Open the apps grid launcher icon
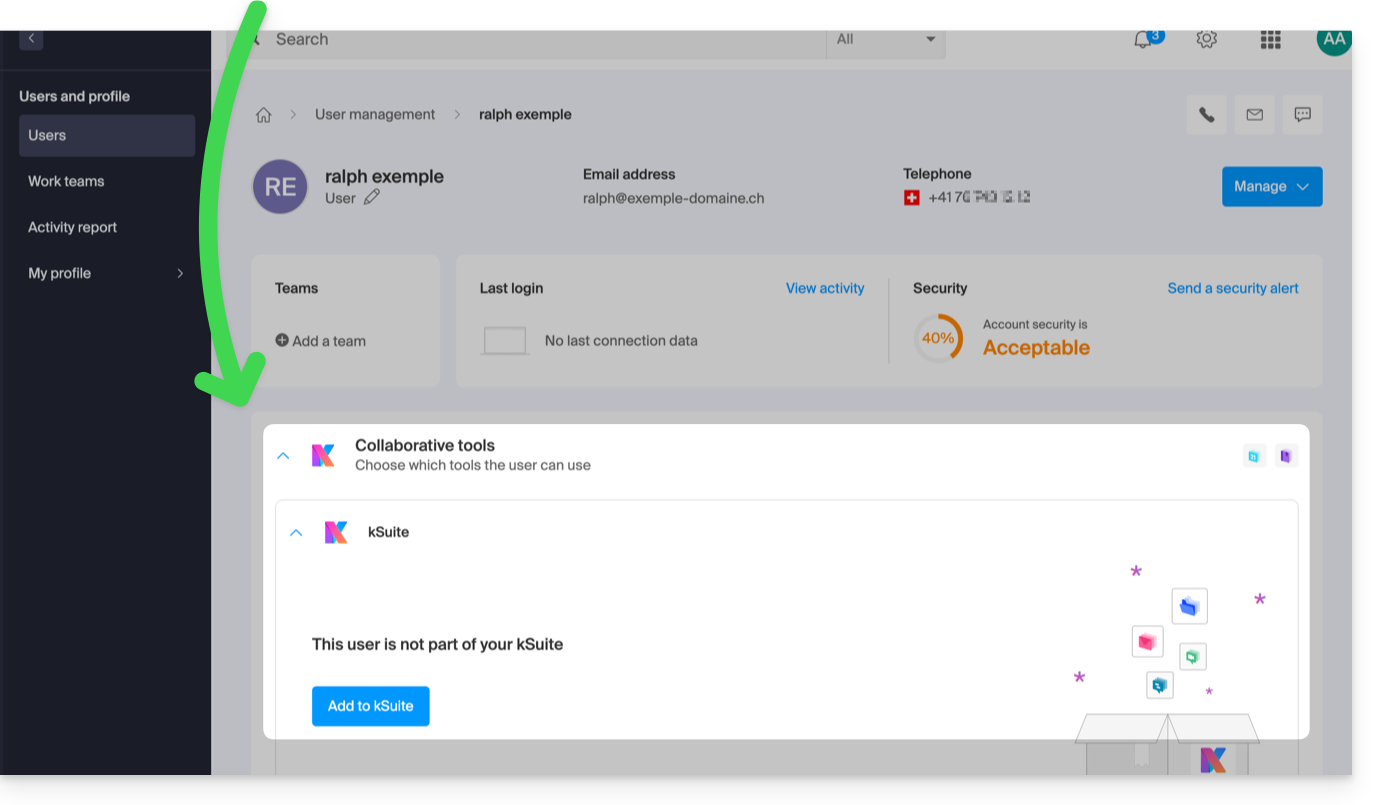Viewport: 1382px width, 805px height. pyautogui.click(x=1270, y=39)
